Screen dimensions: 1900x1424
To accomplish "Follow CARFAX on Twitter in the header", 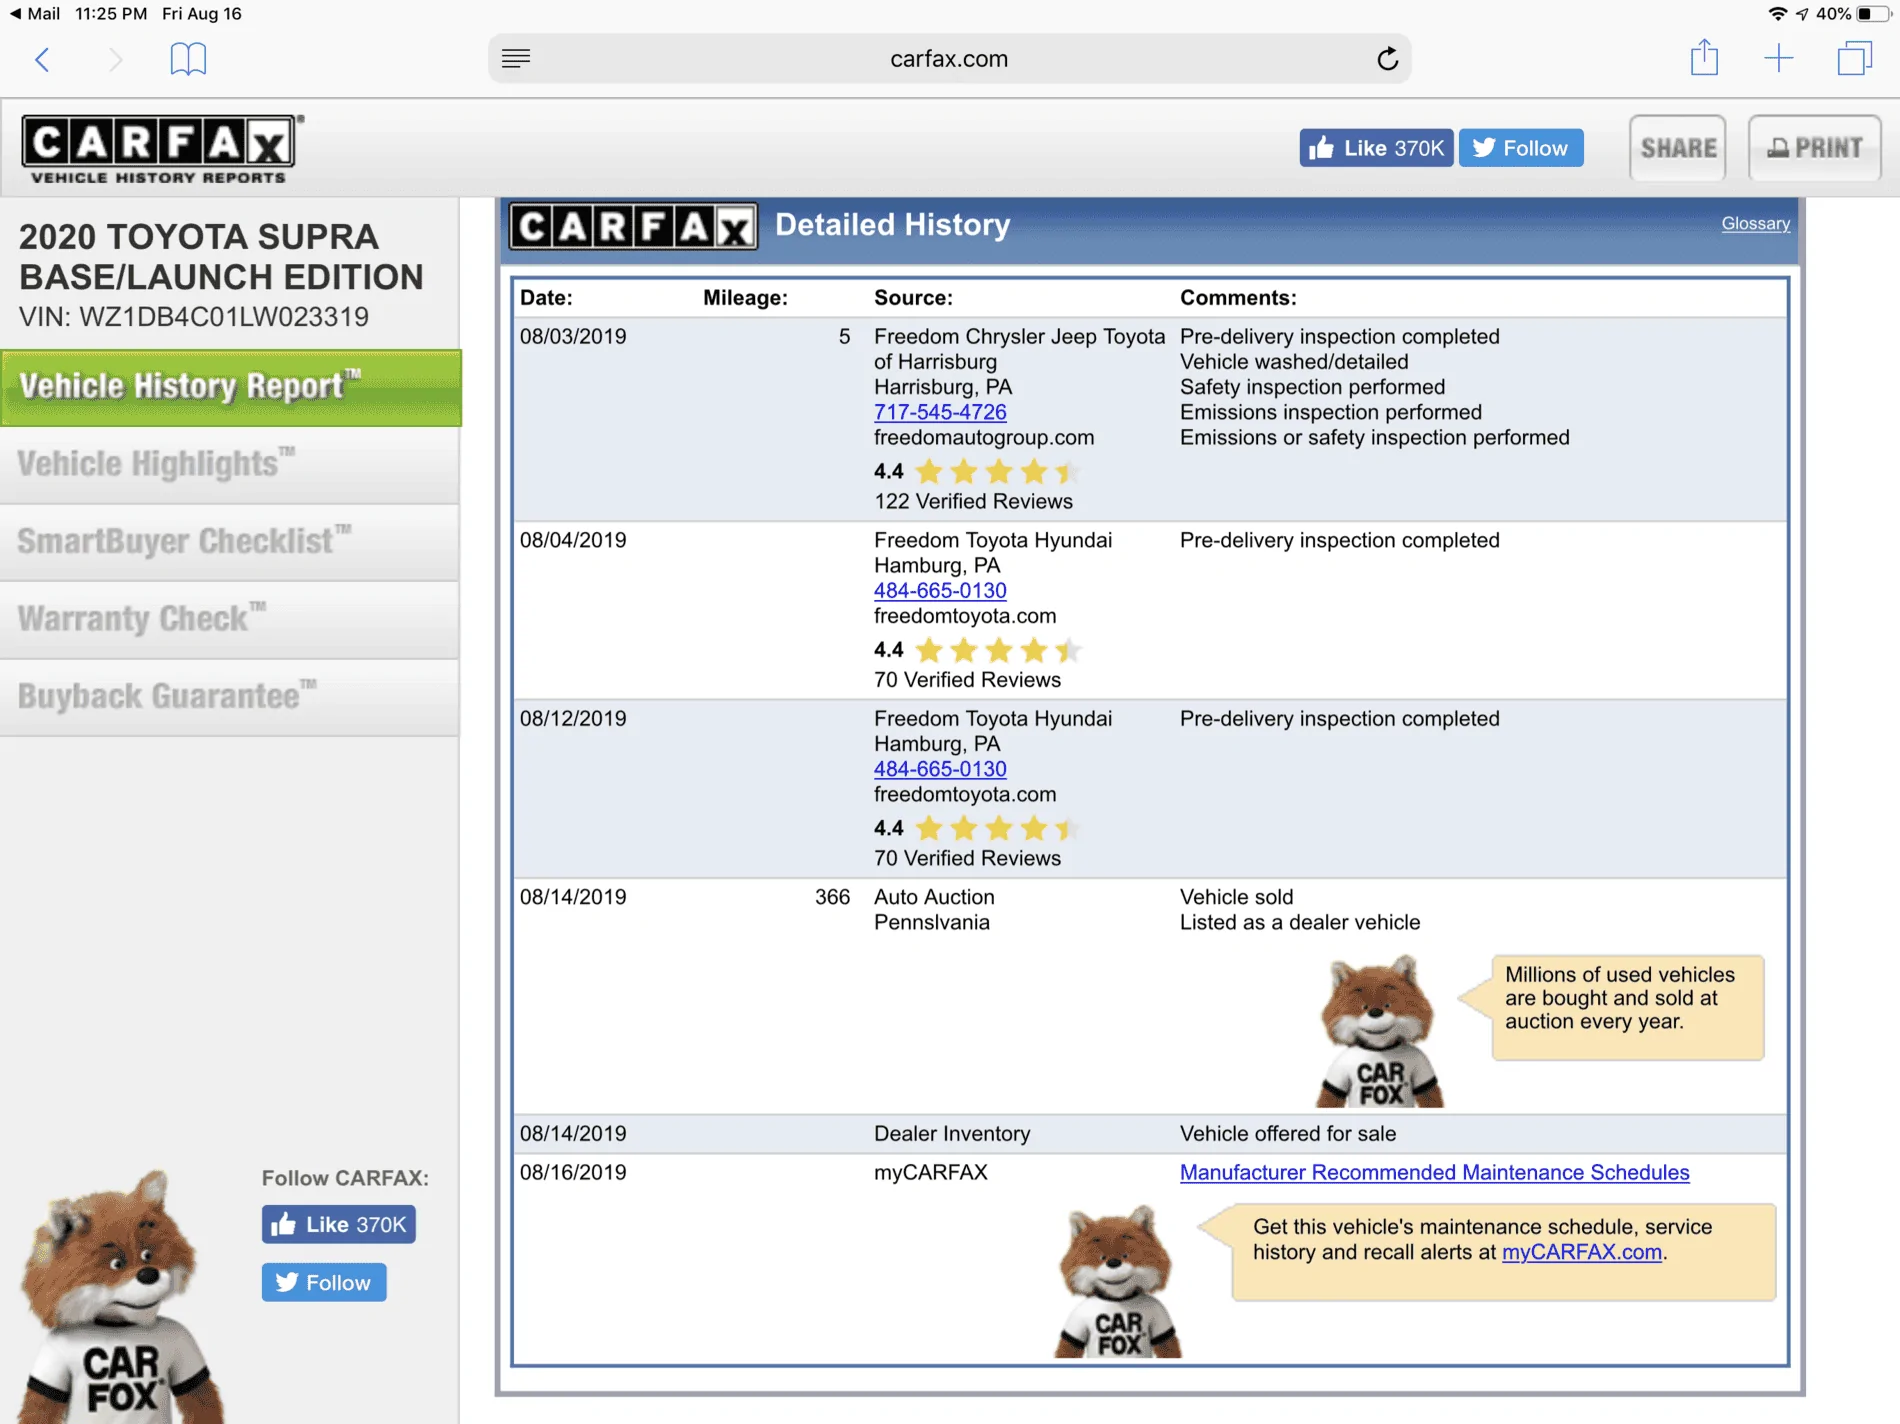I will click(1521, 148).
